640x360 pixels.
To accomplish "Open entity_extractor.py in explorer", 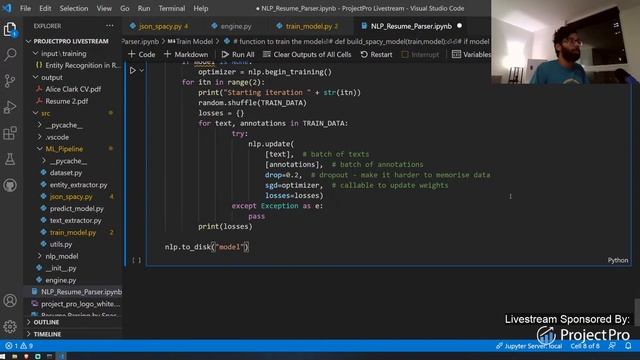I will tap(73, 184).
